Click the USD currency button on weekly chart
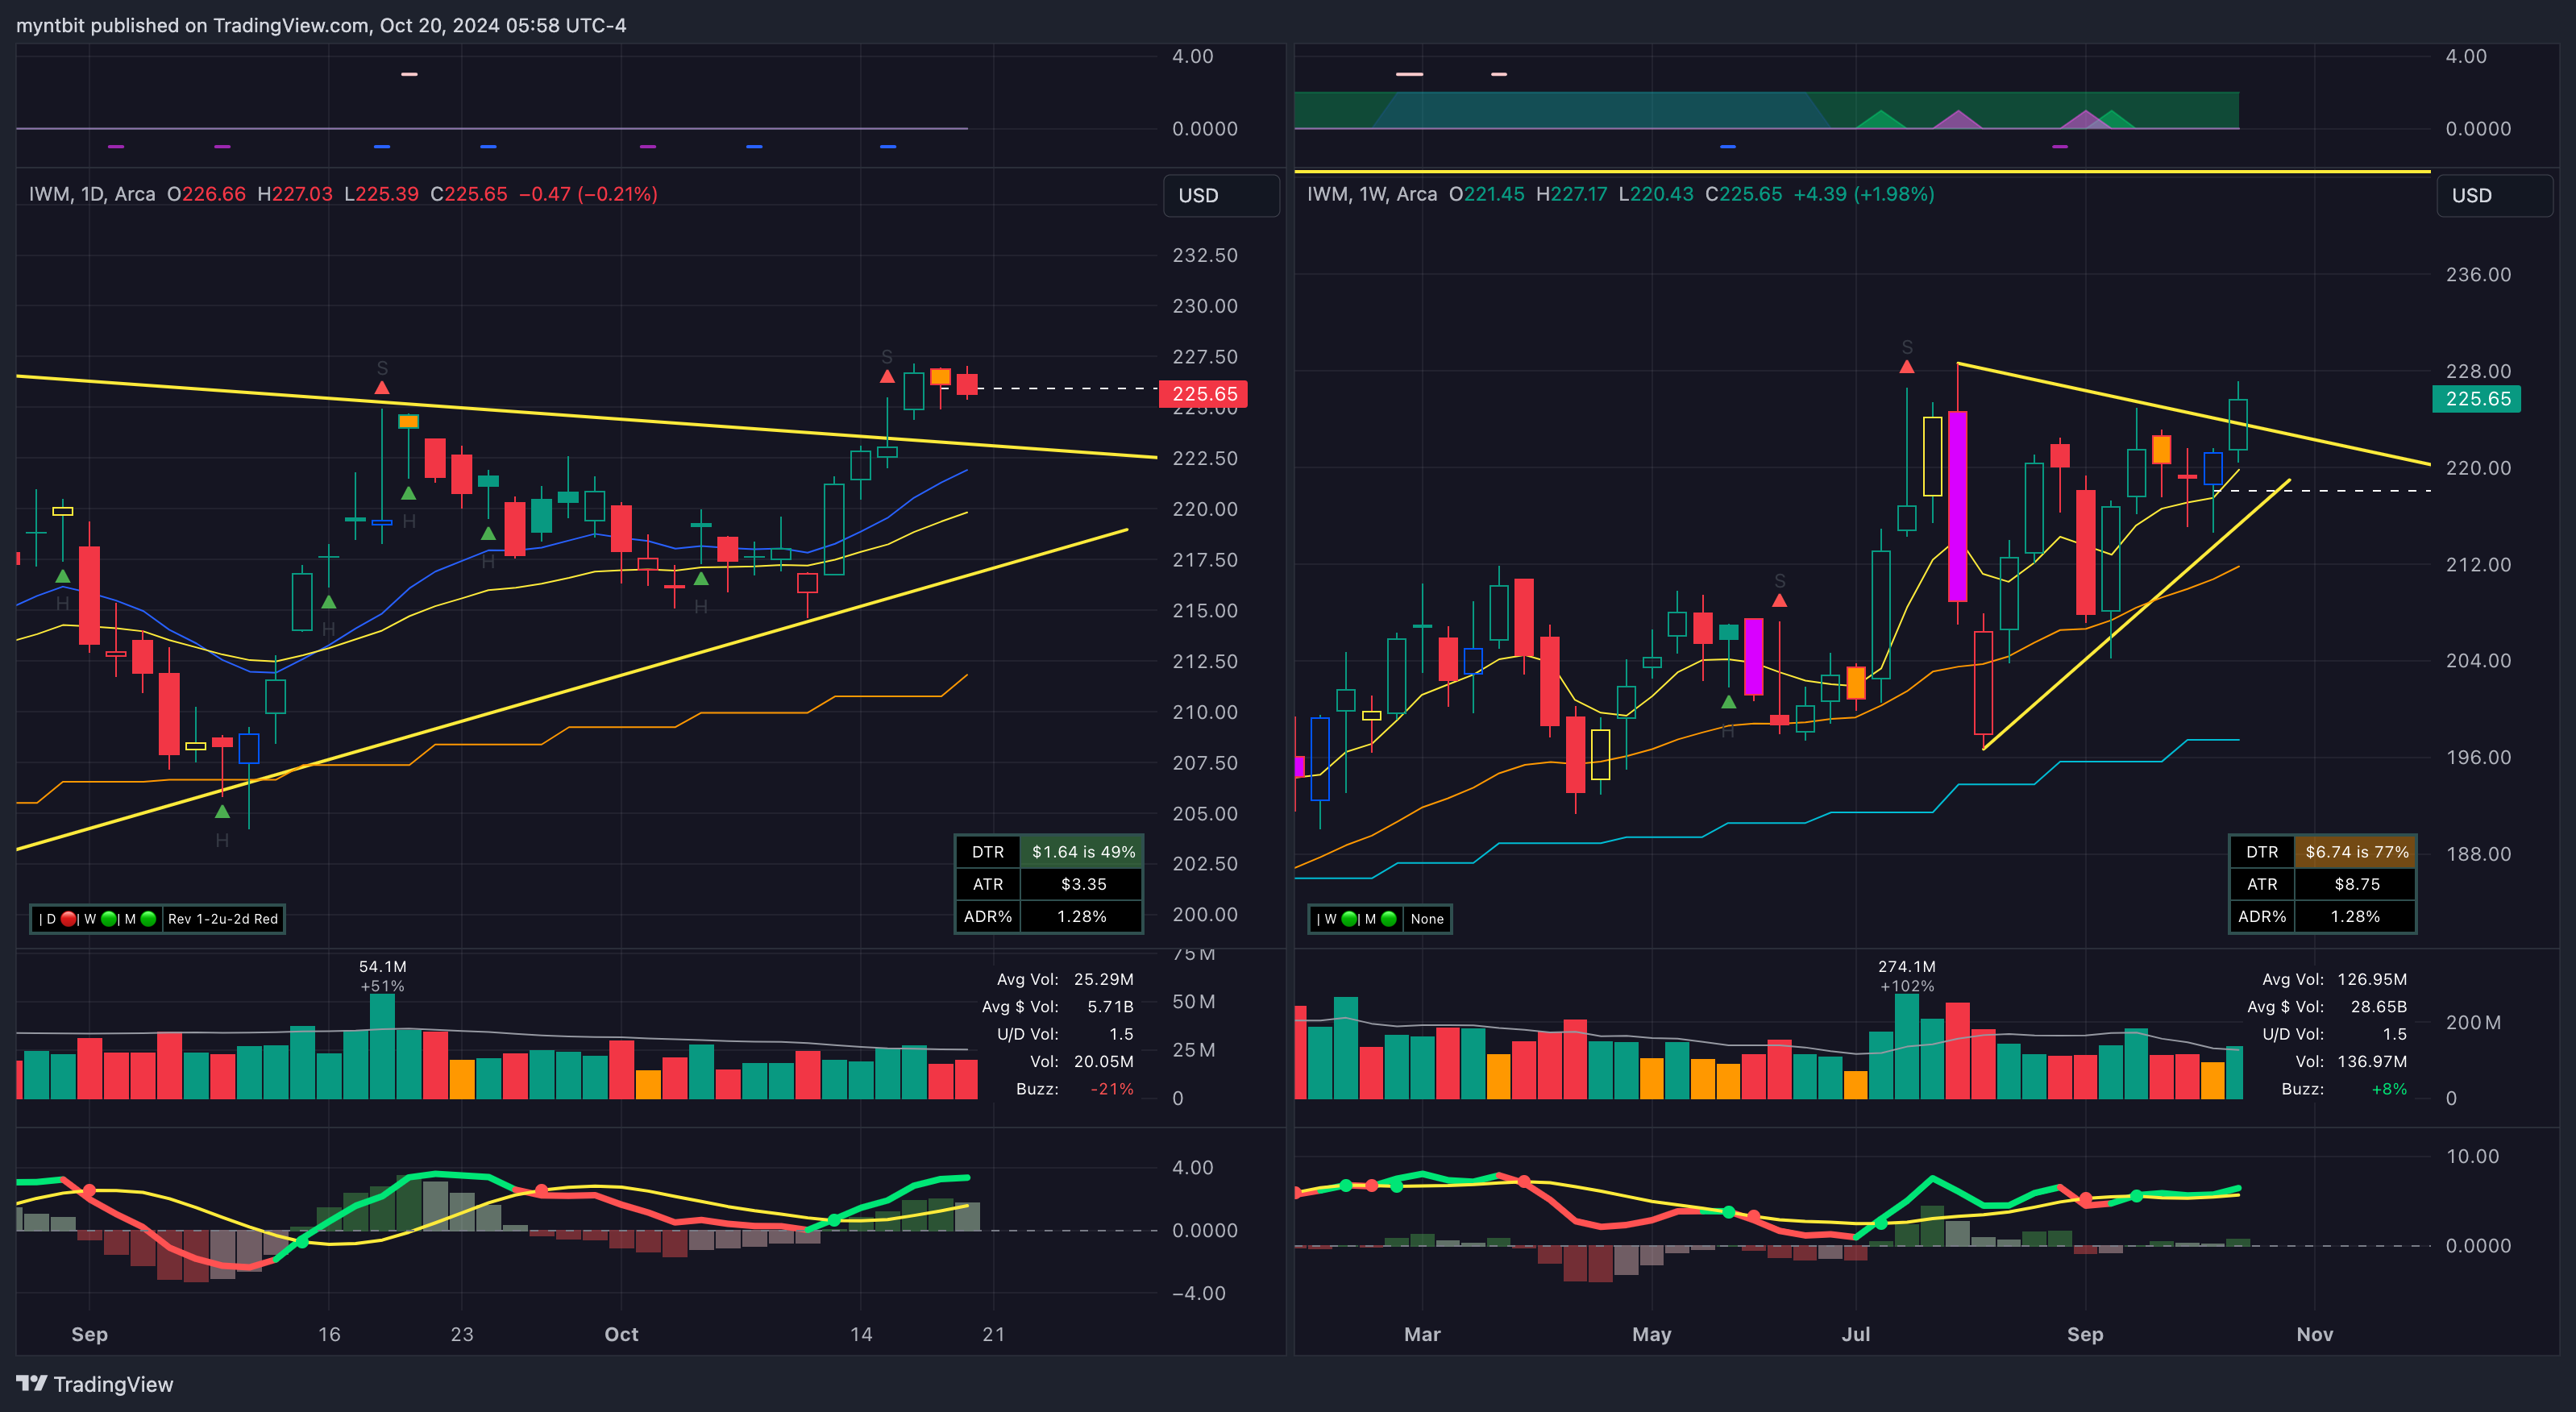Viewport: 2576px width, 1412px height. click(x=2493, y=195)
